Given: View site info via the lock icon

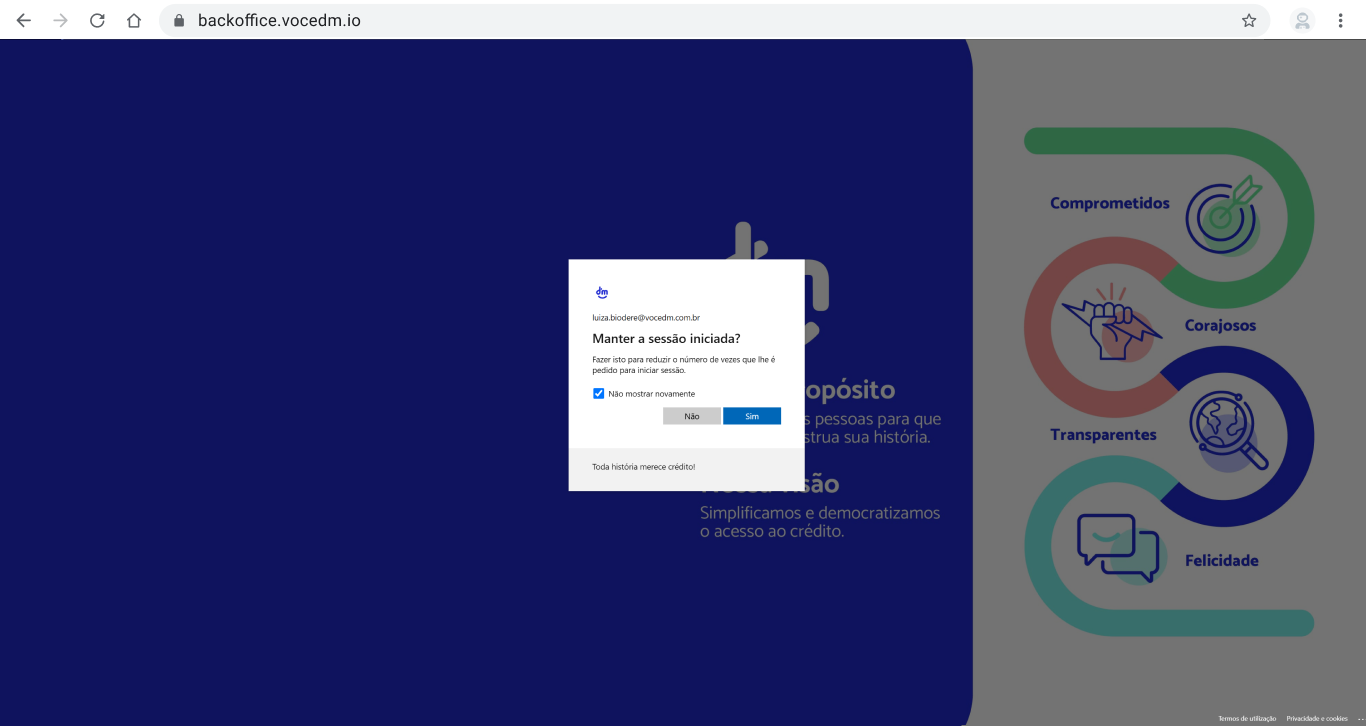Looking at the screenshot, I should click(x=180, y=20).
